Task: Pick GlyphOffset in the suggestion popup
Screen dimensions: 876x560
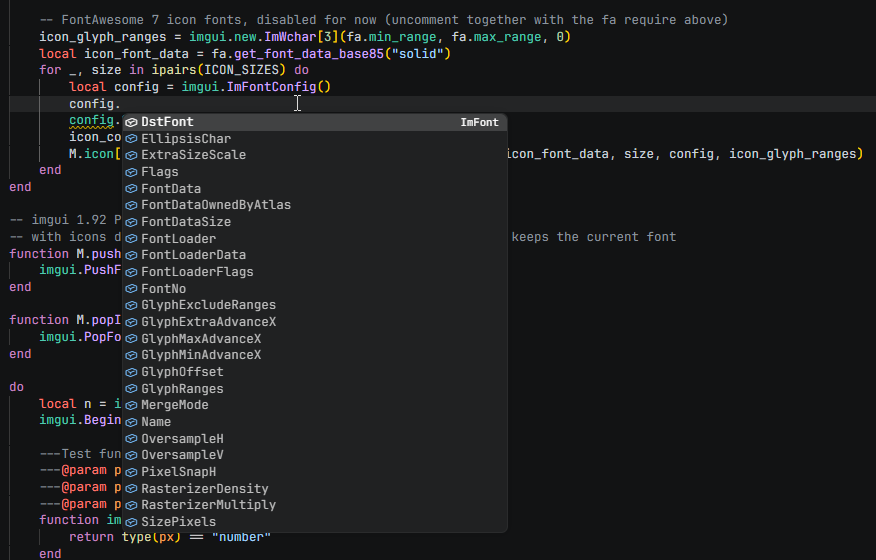Action: (315, 372)
